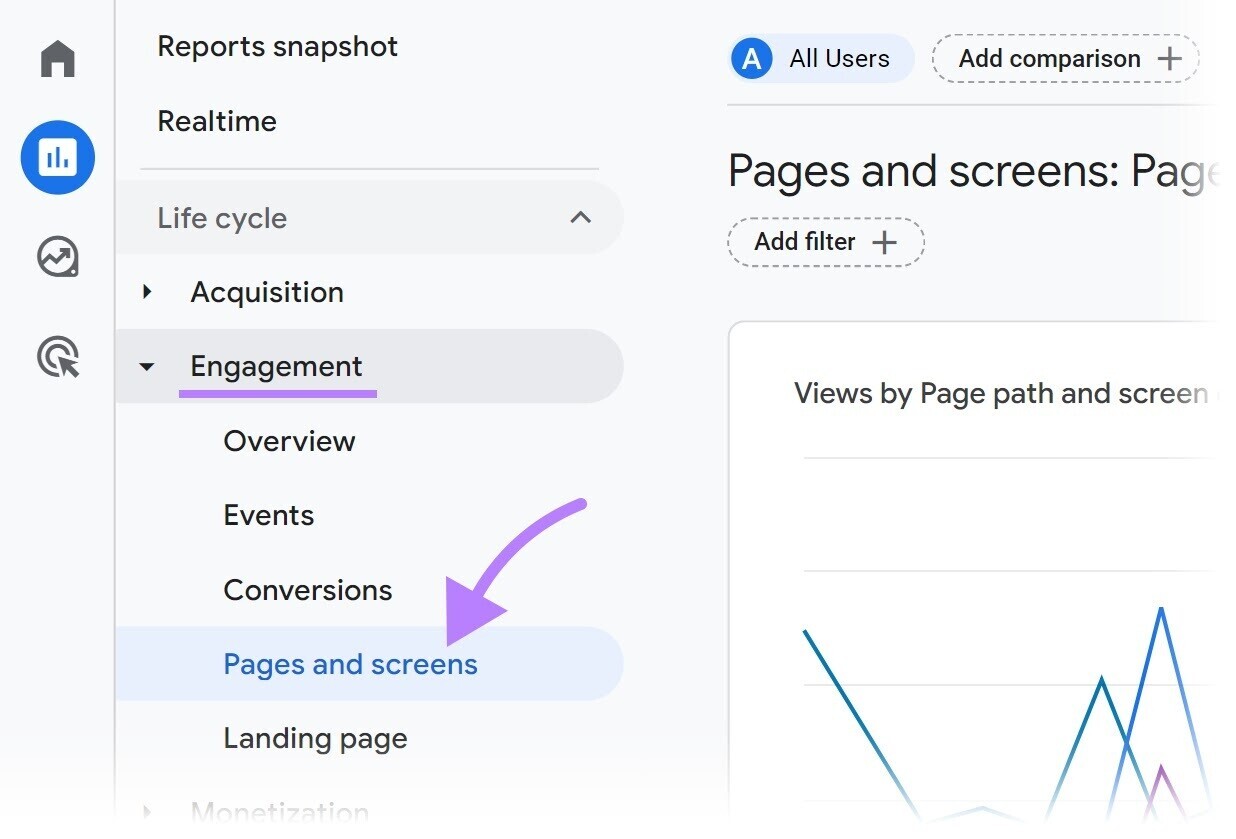This screenshot has width=1236, height=839.
Task: Click the blue A avatar on All Users
Action: pyautogui.click(x=749, y=58)
